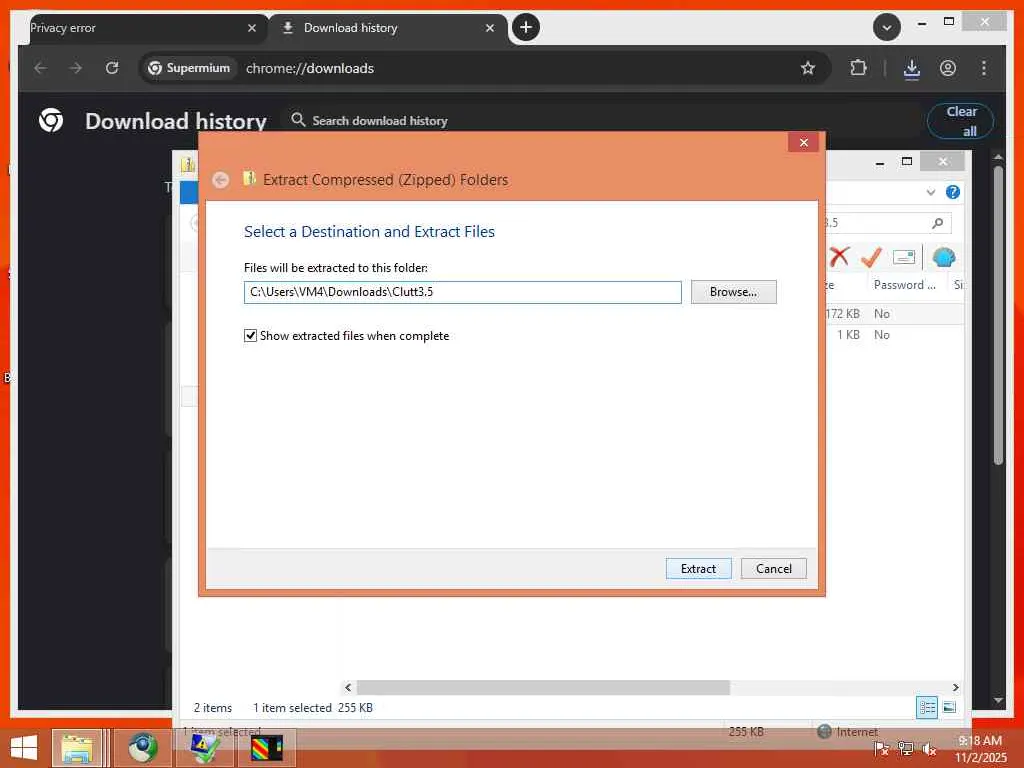
Task: Edit the extraction destination path field
Action: tap(462, 292)
